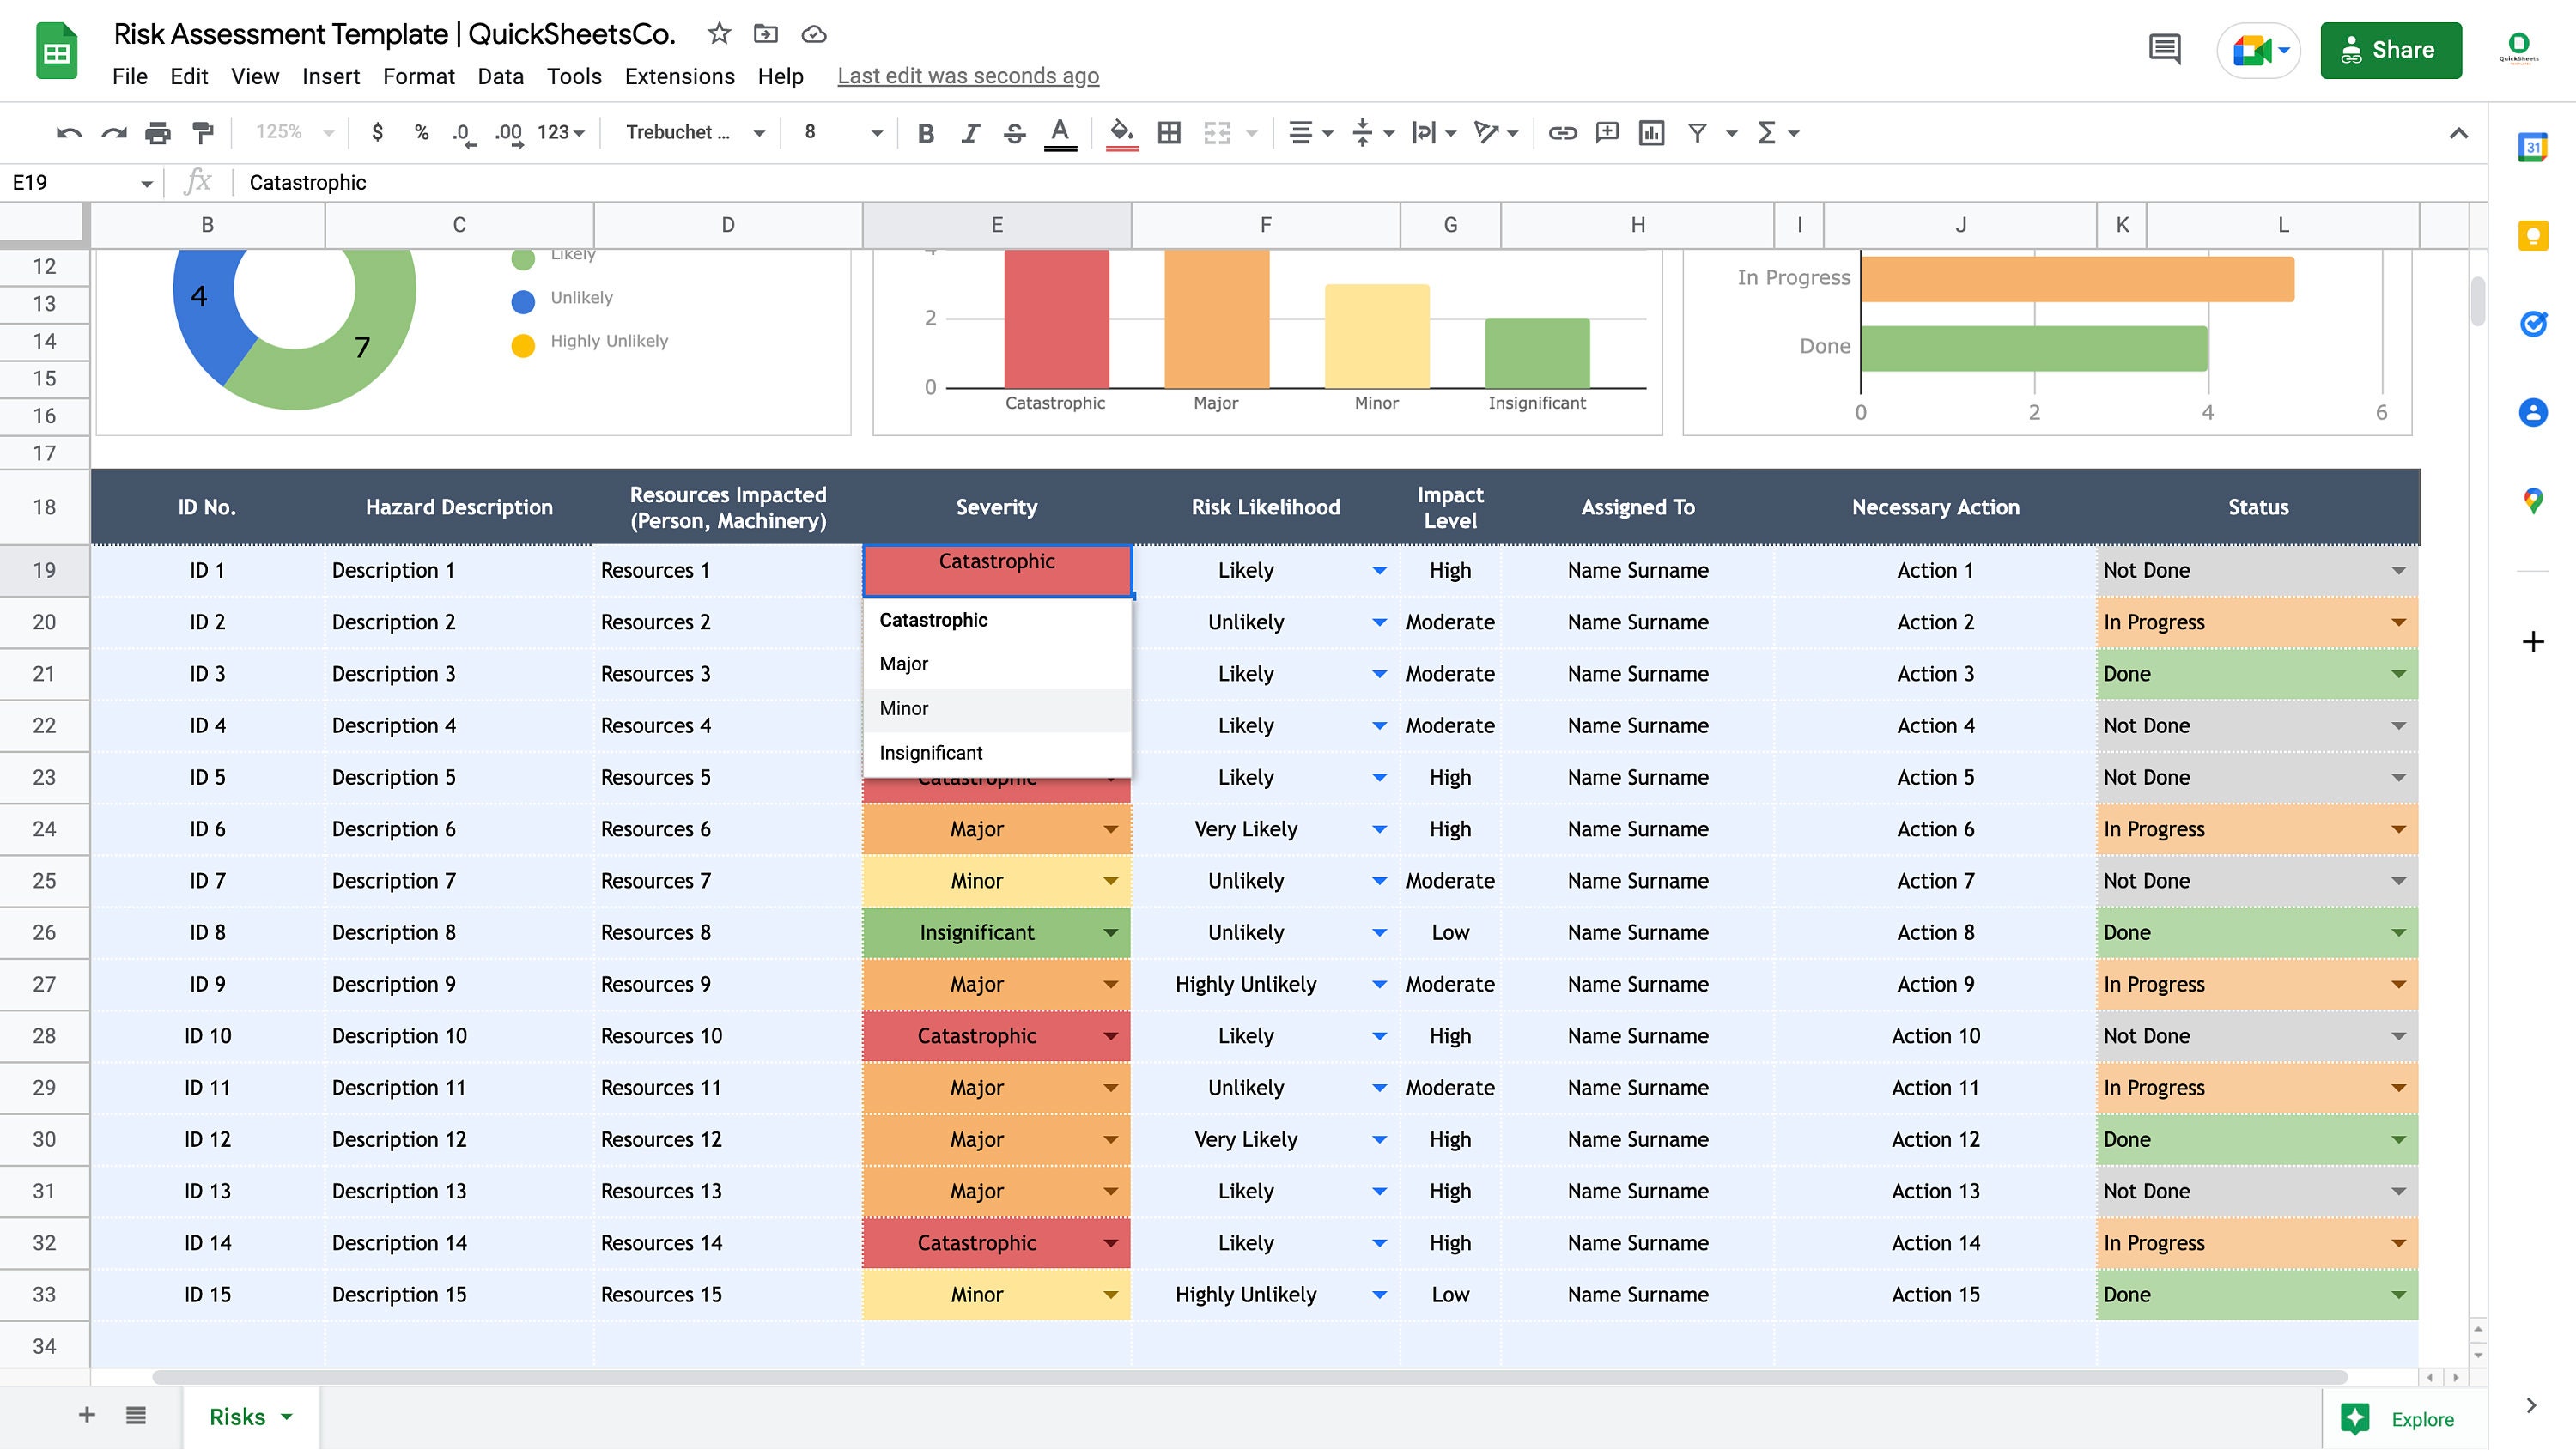The image size is (2576, 1450).
Task: Toggle italic formatting
Action: pyautogui.click(x=969, y=131)
